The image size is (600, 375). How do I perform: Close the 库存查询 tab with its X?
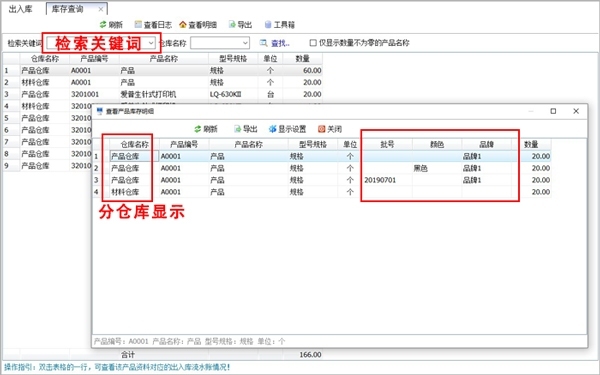click(x=101, y=9)
